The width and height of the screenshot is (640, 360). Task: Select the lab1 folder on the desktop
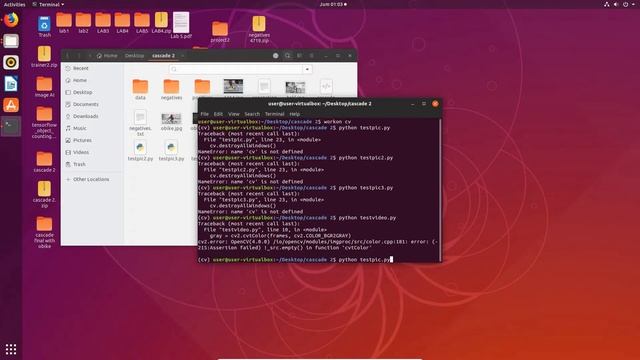[64, 23]
